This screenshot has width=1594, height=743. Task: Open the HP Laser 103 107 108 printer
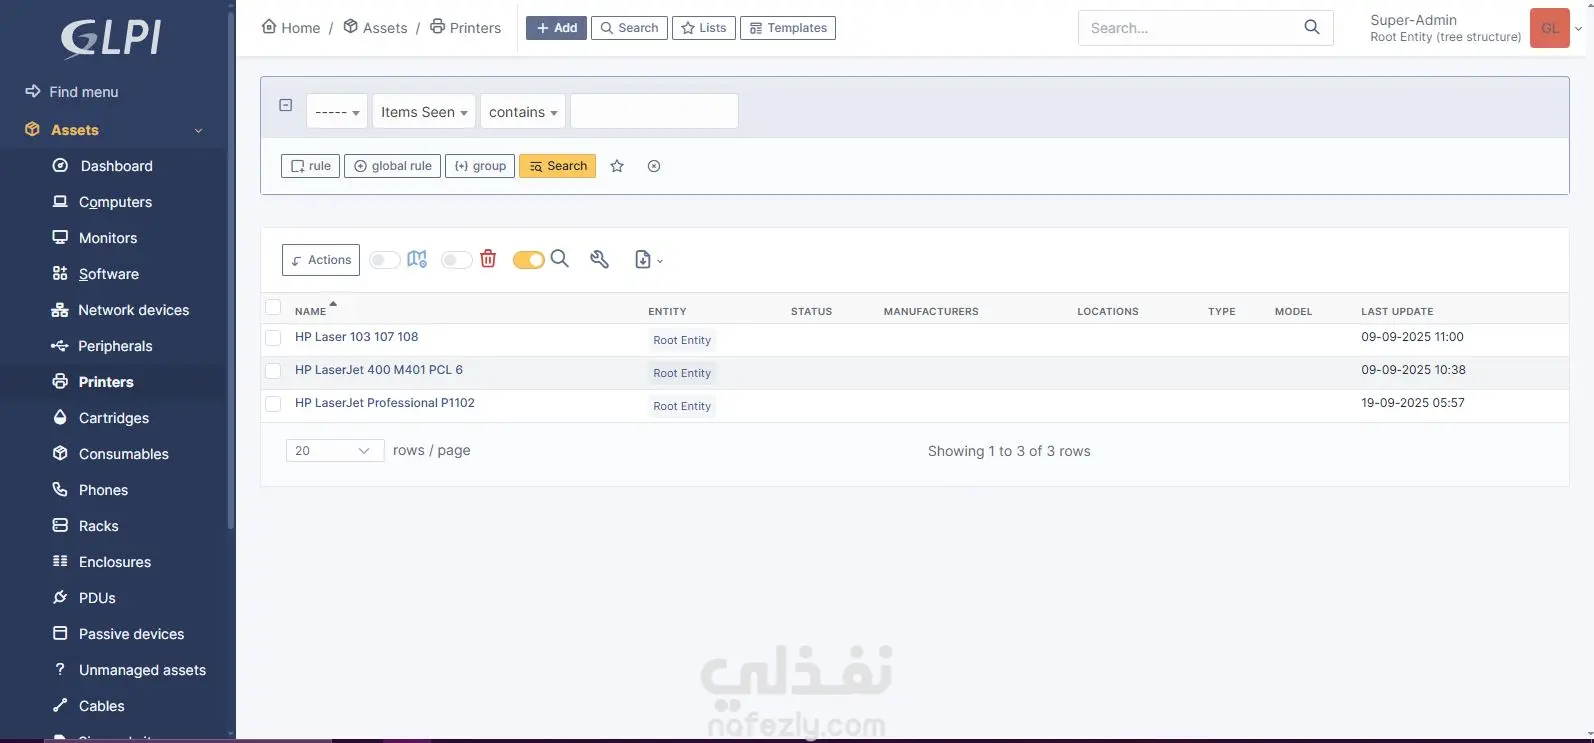[x=357, y=337]
